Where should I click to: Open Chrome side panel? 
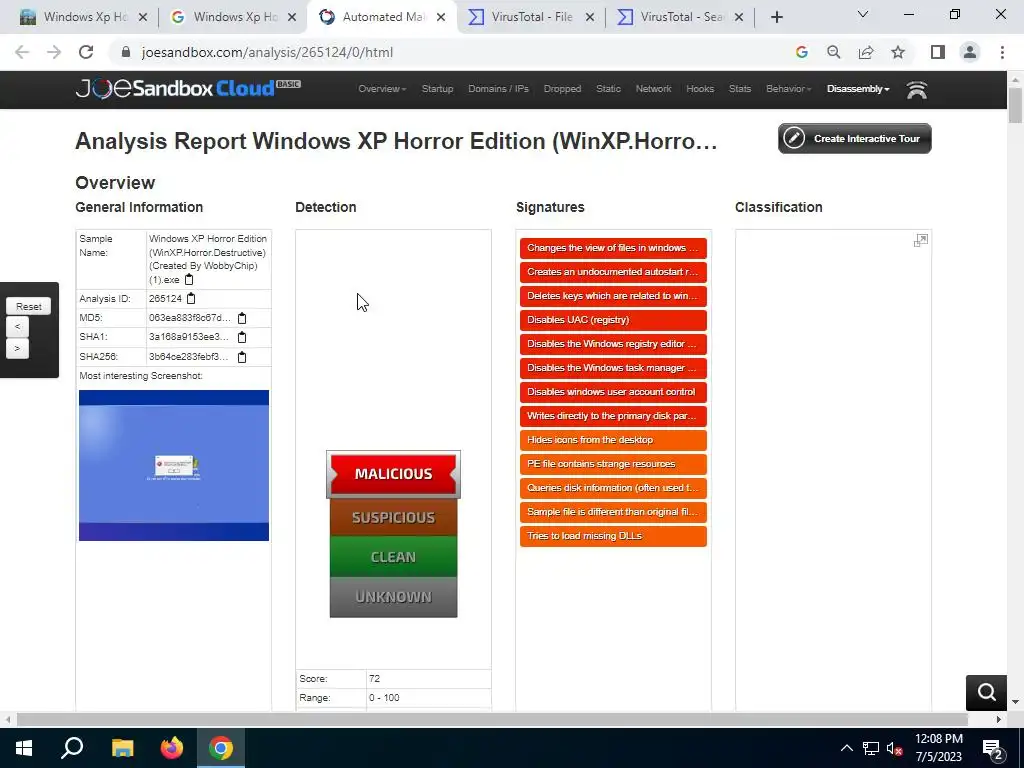point(938,52)
